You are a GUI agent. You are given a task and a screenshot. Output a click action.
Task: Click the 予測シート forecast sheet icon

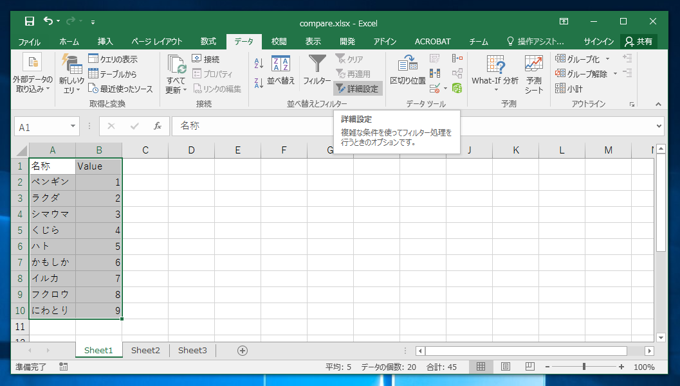pyautogui.click(x=534, y=74)
